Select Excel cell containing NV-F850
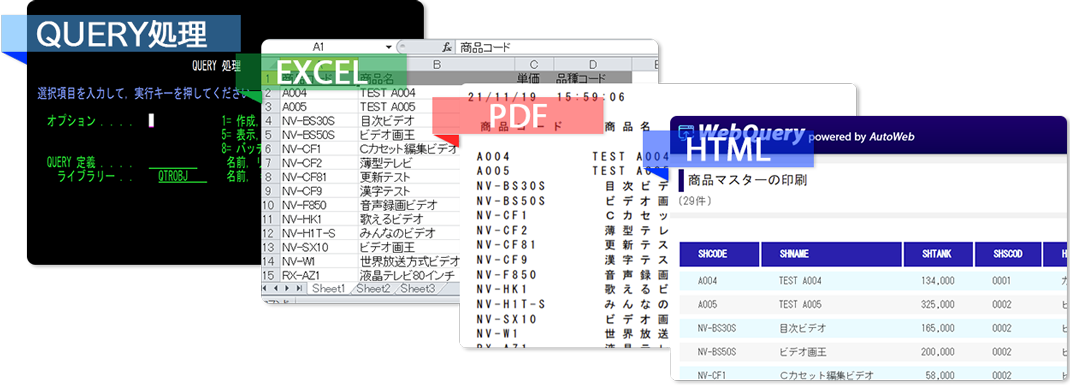 pos(319,205)
